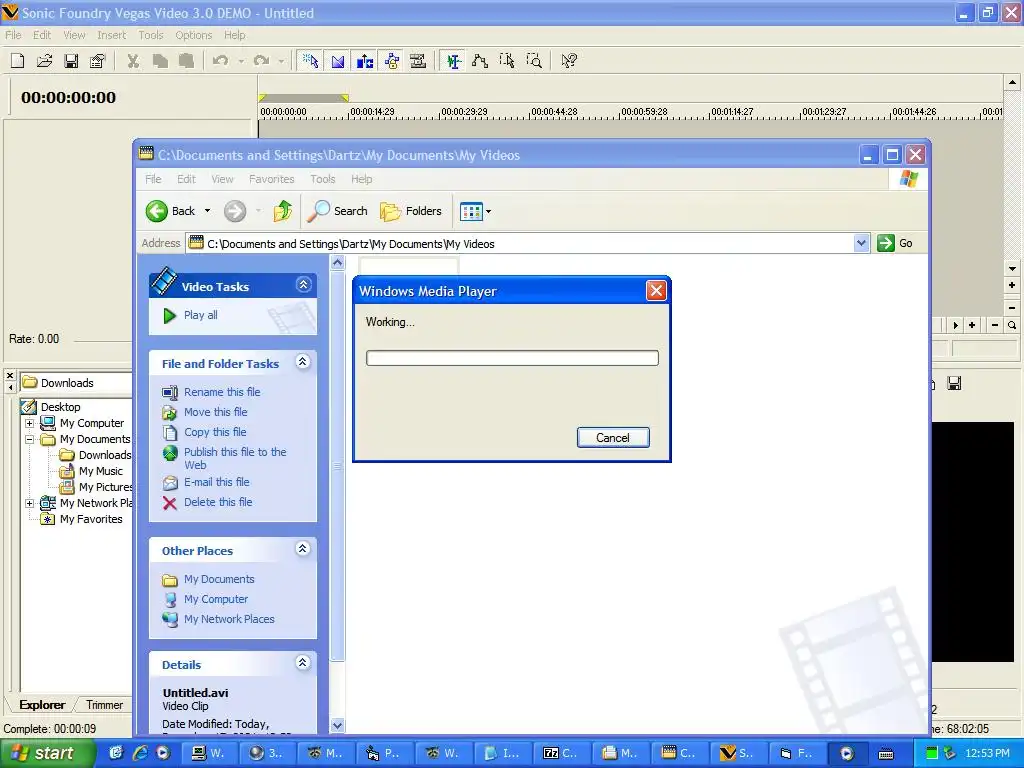Screen dimensions: 1024x768
Task: Click the timeline zoom magnifier icon
Action: pos(1012,325)
